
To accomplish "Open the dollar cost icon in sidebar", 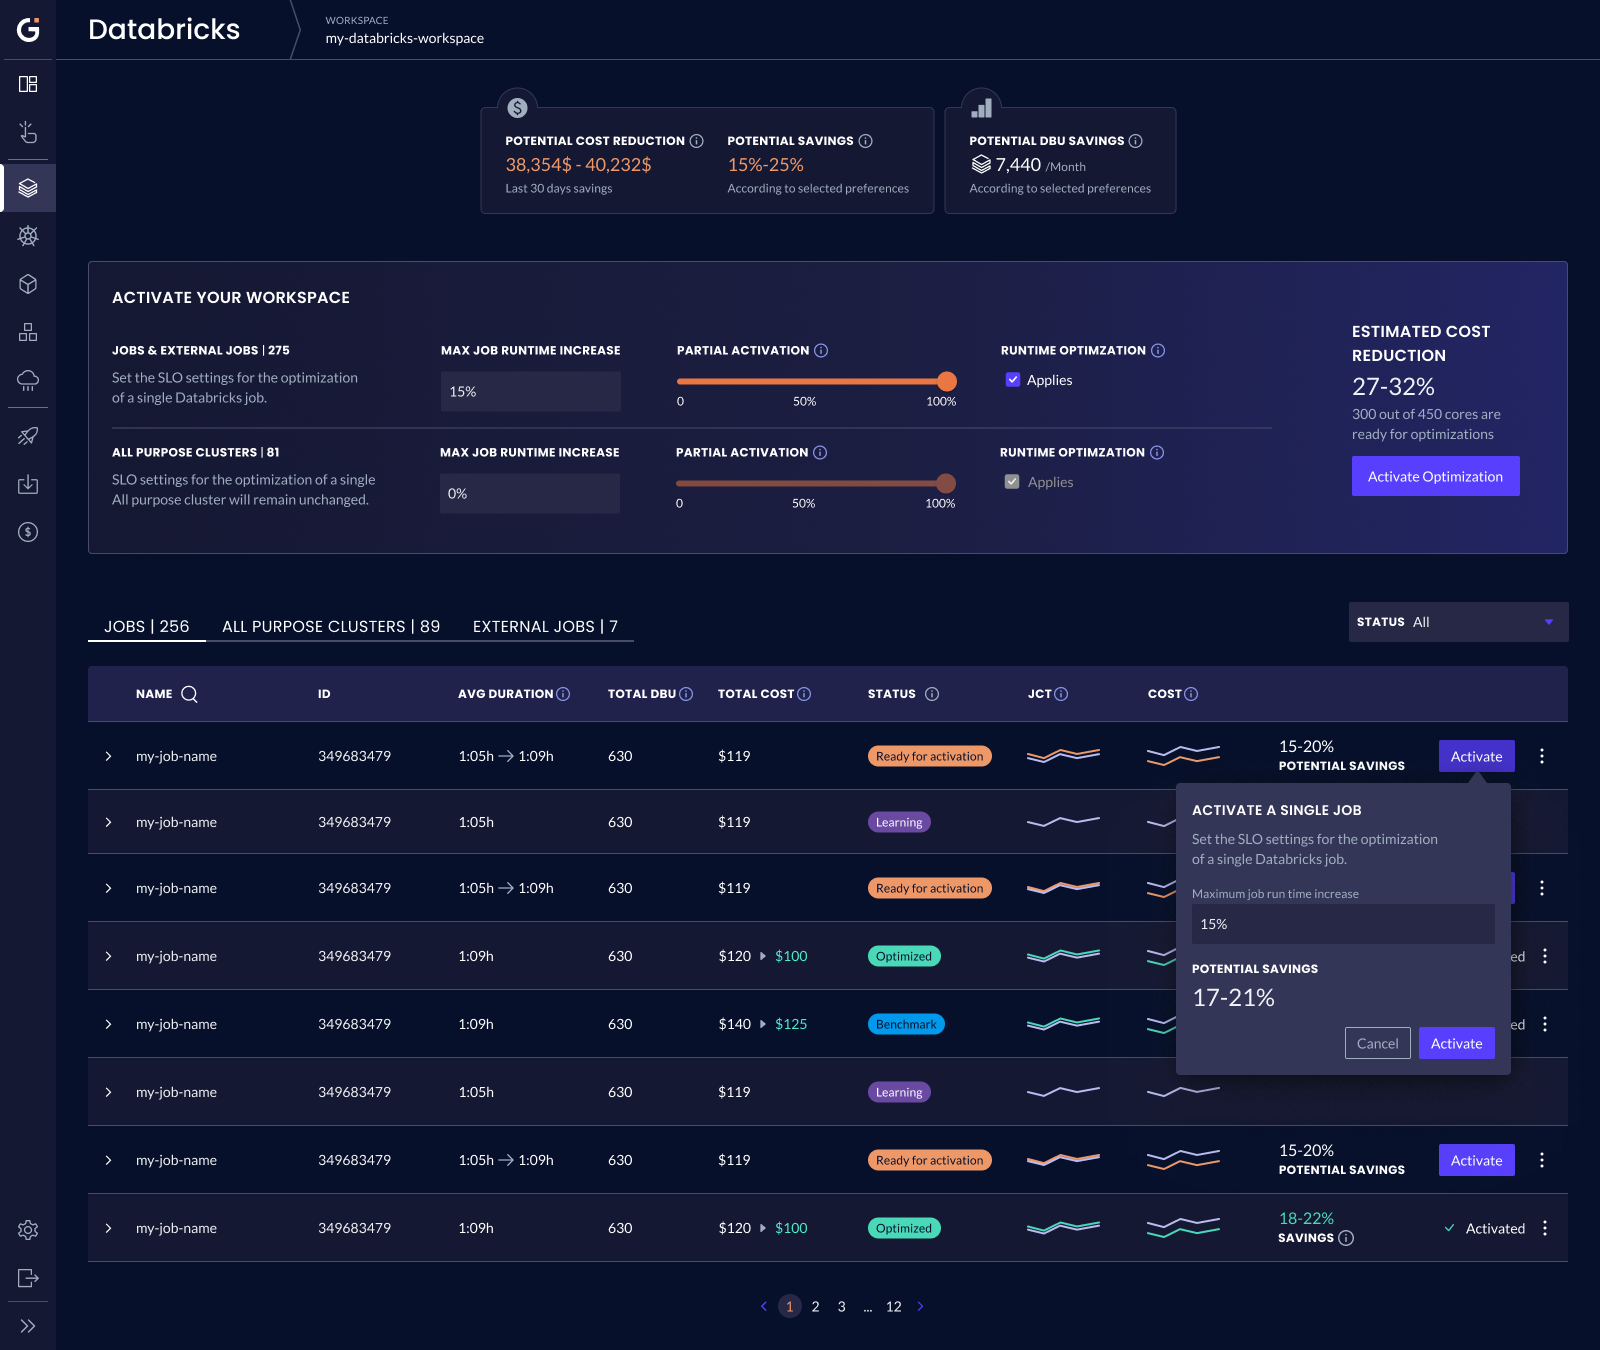I will (x=28, y=532).
